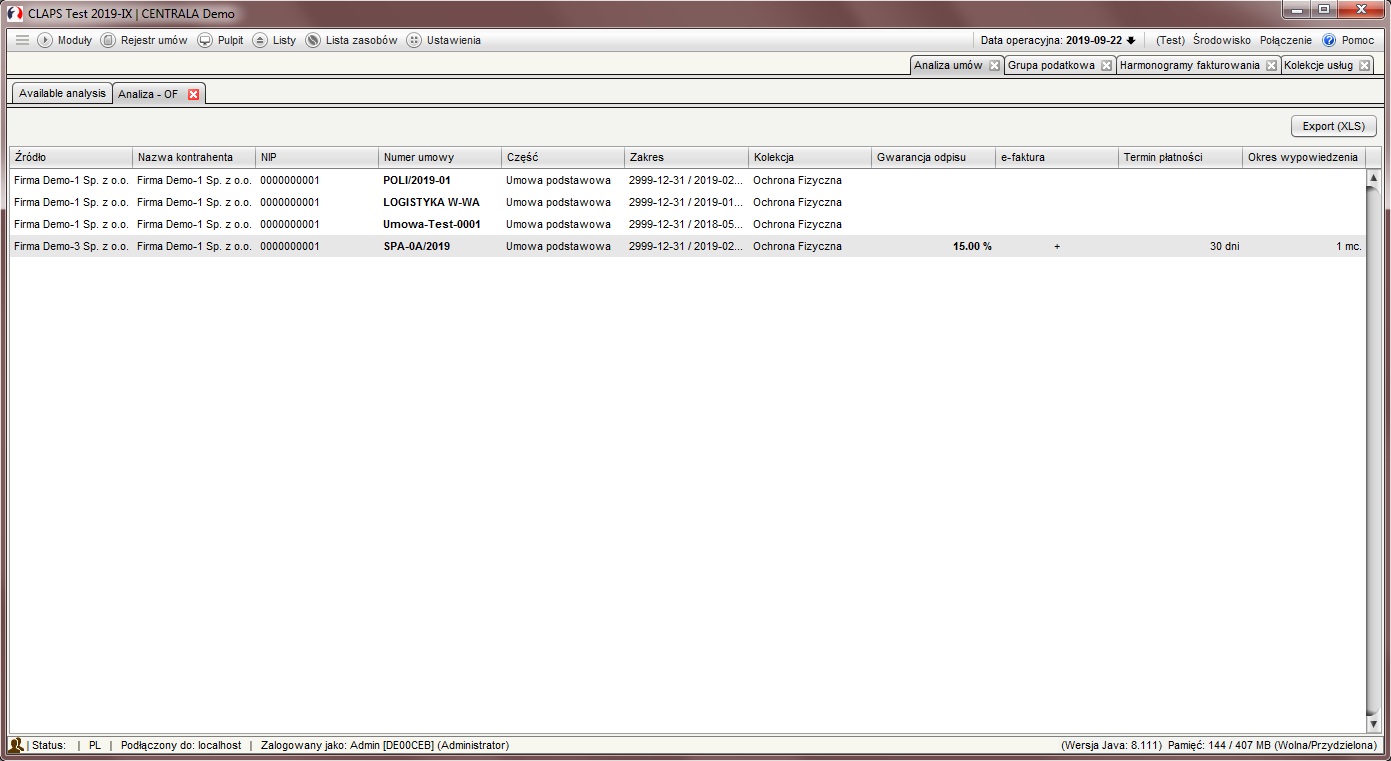Sort by Okres wypowiedzenia column header

coord(1304,157)
